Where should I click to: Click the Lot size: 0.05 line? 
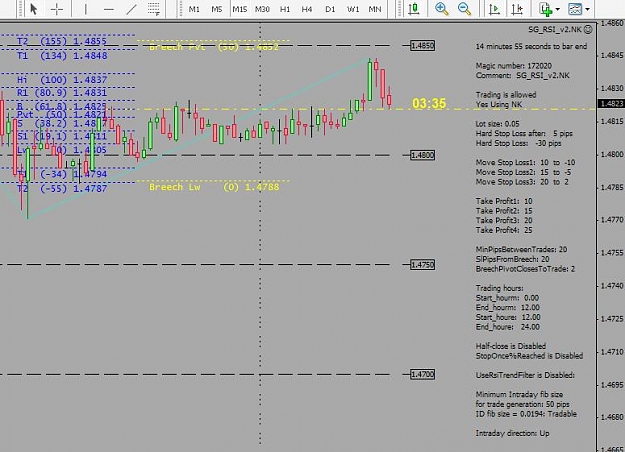(497, 124)
